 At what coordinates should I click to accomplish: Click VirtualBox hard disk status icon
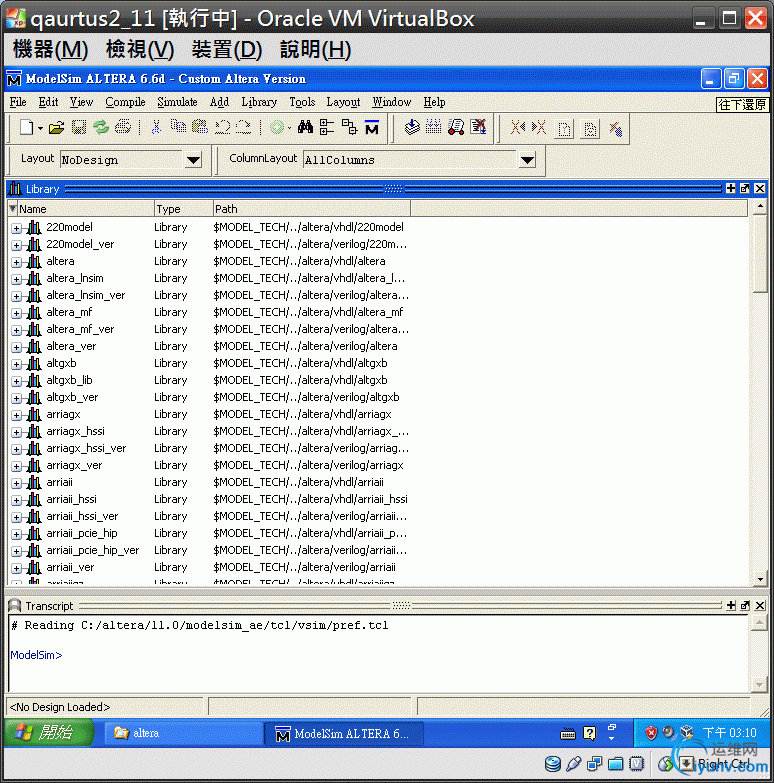point(553,764)
